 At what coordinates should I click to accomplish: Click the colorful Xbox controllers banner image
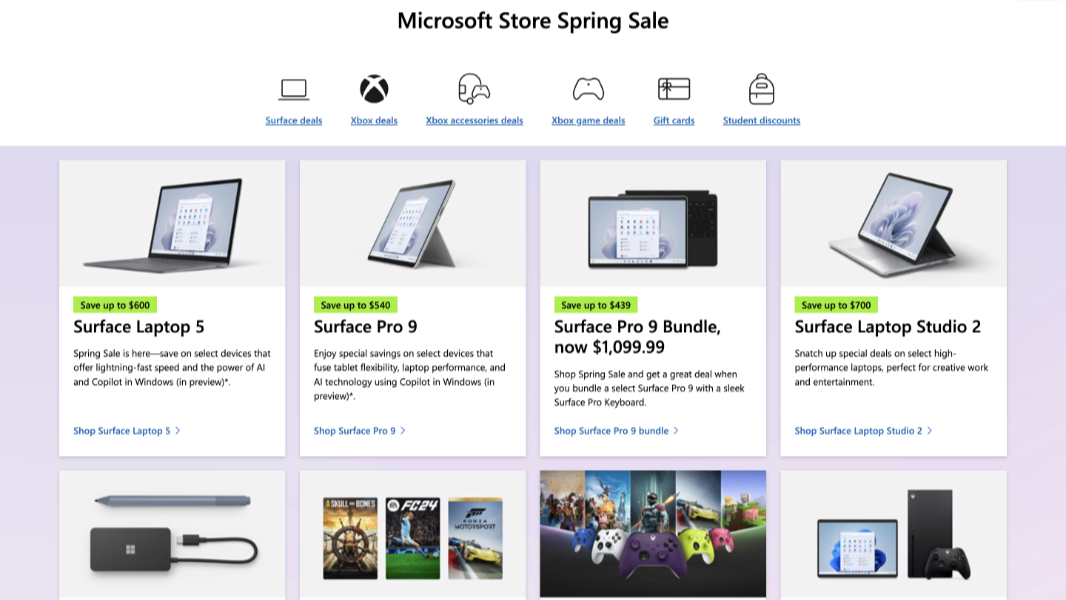click(x=653, y=532)
